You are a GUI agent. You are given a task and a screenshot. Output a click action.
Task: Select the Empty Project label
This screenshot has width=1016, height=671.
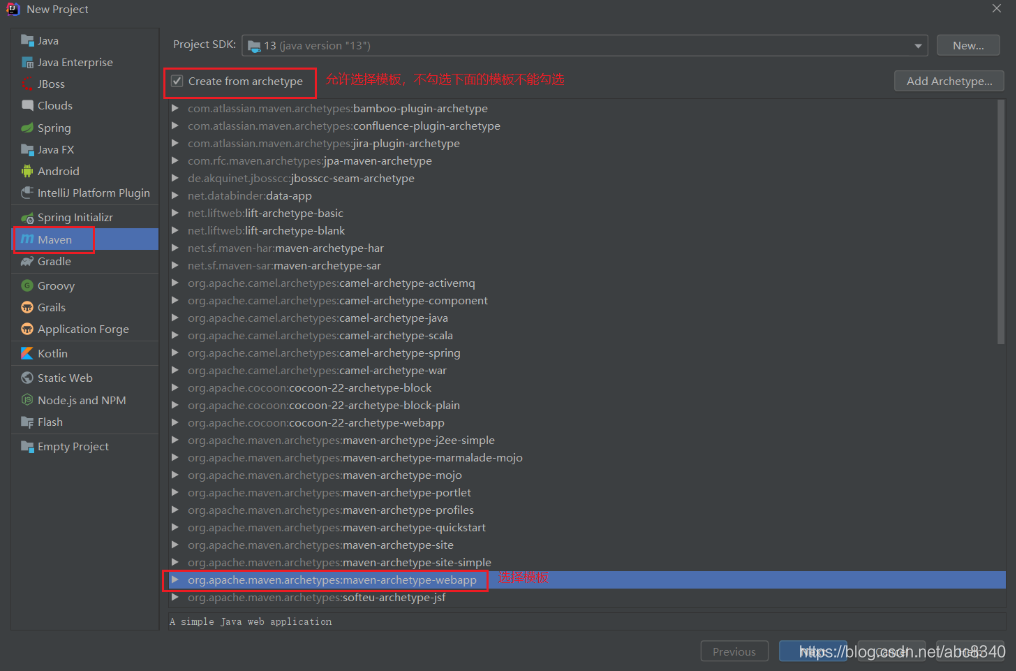[x=73, y=446]
